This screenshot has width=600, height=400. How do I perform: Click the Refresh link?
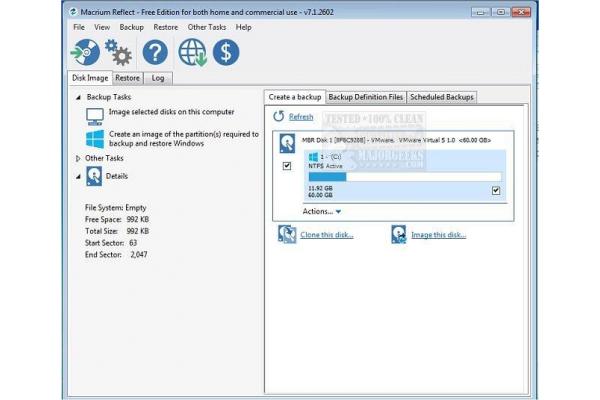(301, 117)
